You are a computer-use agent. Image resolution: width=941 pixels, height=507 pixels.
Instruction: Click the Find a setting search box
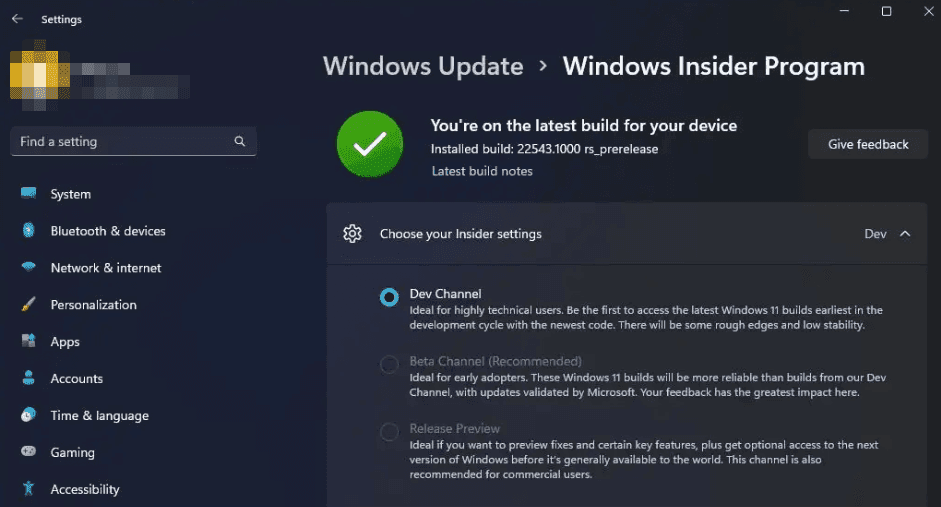click(133, 141)
